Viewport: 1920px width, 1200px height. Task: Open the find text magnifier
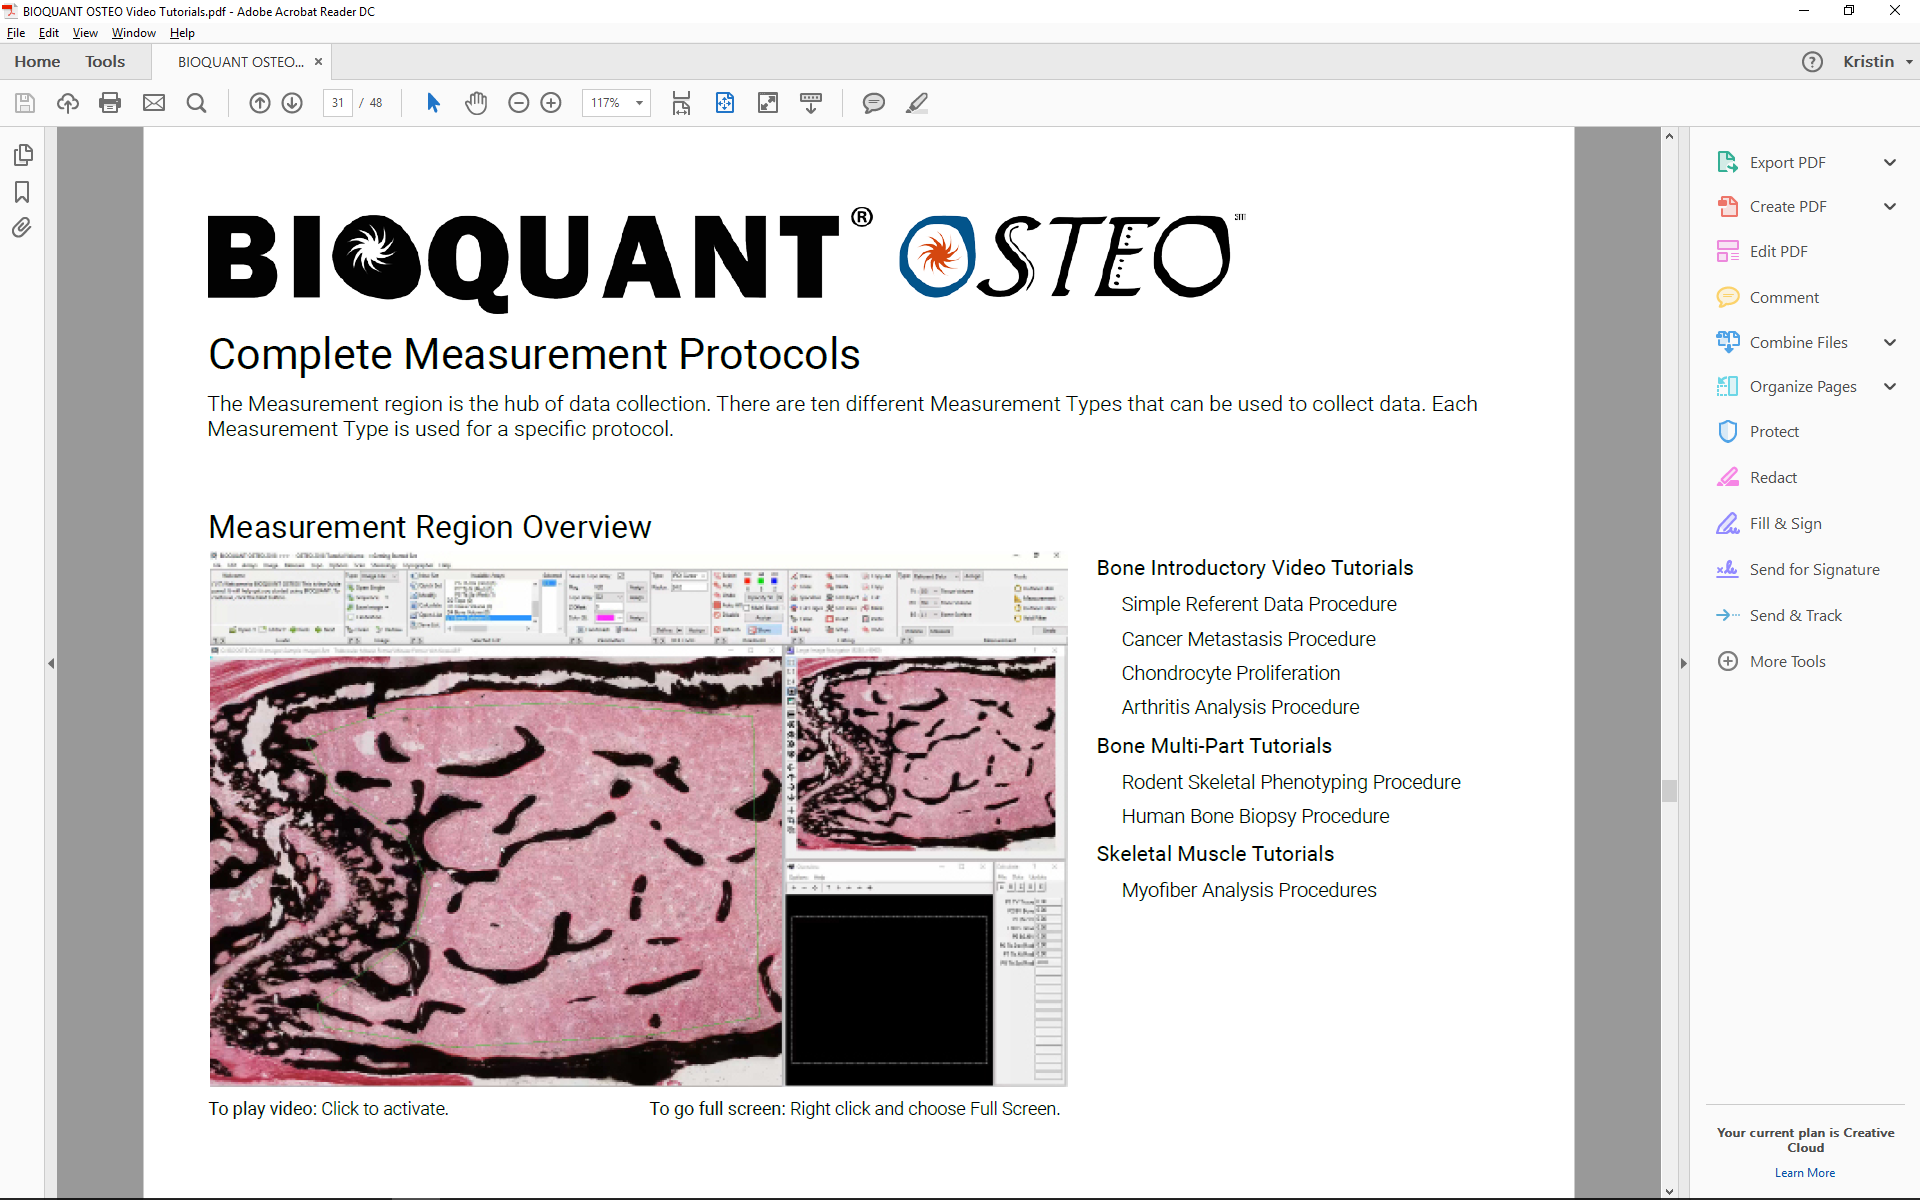[x=197, y=103]
